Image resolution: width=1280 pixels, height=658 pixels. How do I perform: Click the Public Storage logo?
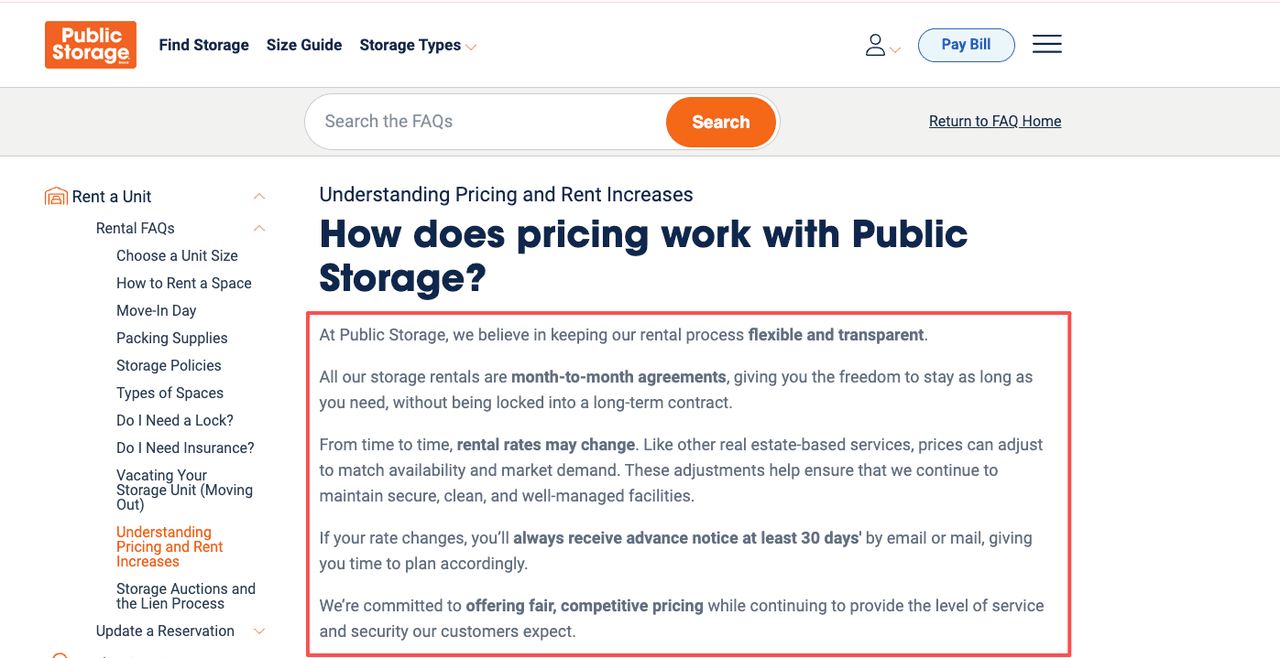[x=90, y=44]
